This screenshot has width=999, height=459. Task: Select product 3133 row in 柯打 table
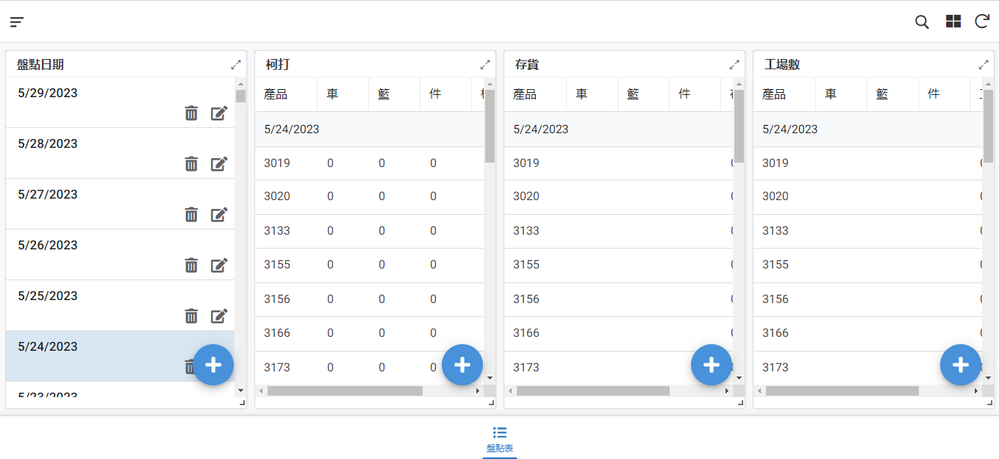pos(370,231)
